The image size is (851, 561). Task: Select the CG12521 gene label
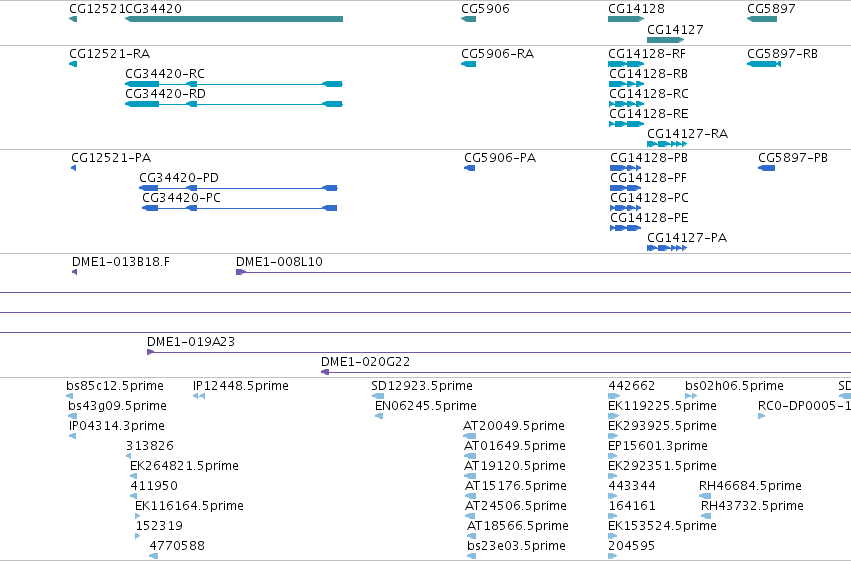pyautogui.click(x=97, y=9)
